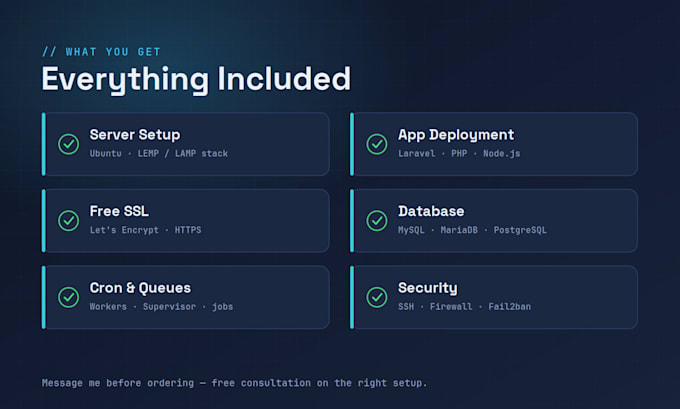Click the 'SSH · Firewall · Fail2ban' subtitle
Image resolution: width=680 pixels, height=409 pixels.
(x=464, y=307)
